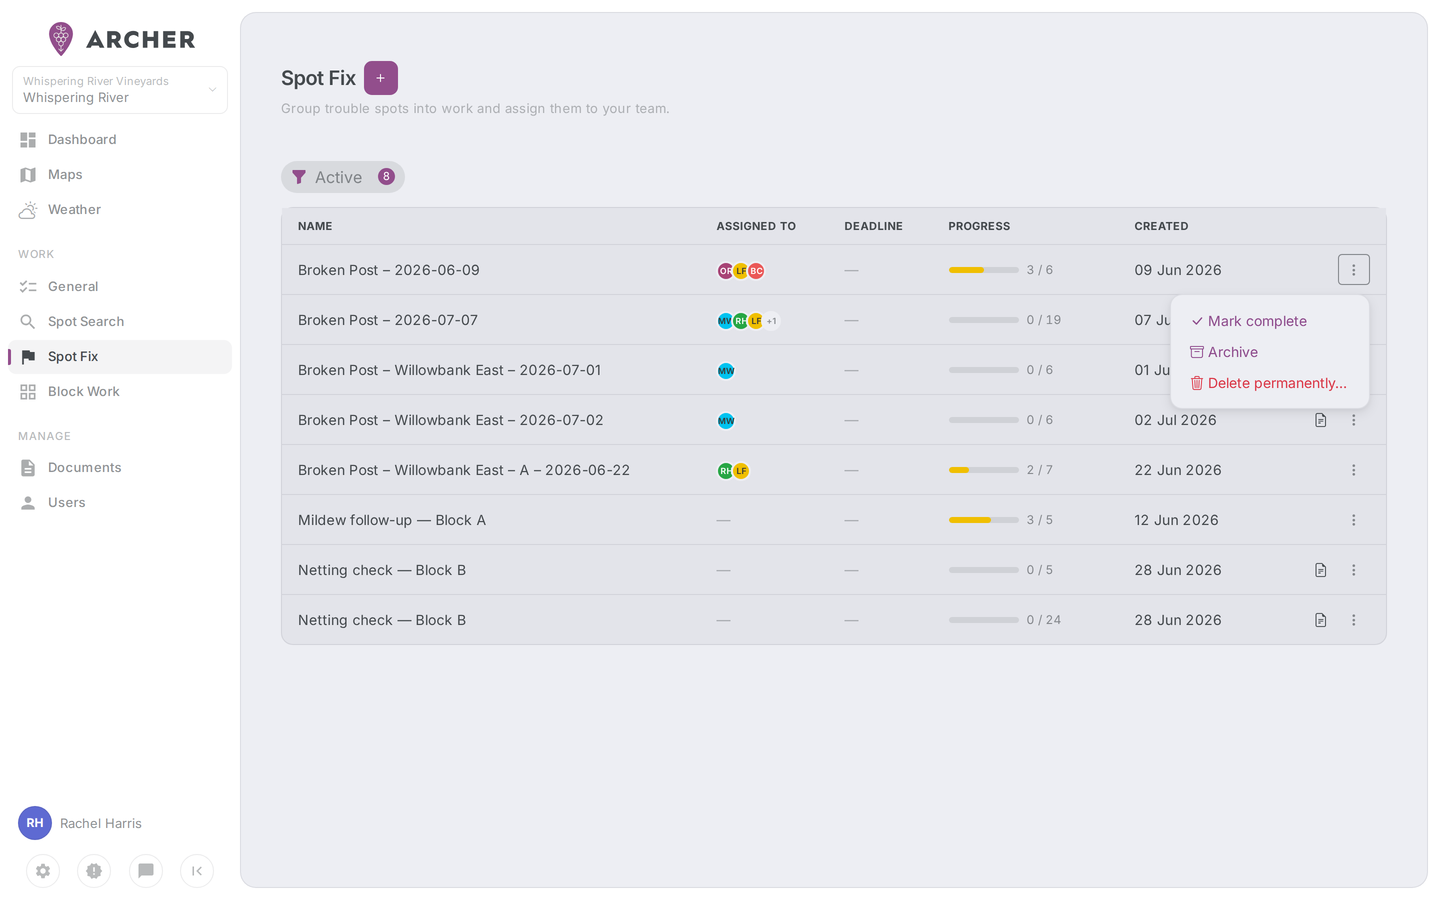This screenshot has height=900, width=1440.
Task: Open the options menu for Willowbank East – 2026-07-02
Action: [x=1354, y=420]
